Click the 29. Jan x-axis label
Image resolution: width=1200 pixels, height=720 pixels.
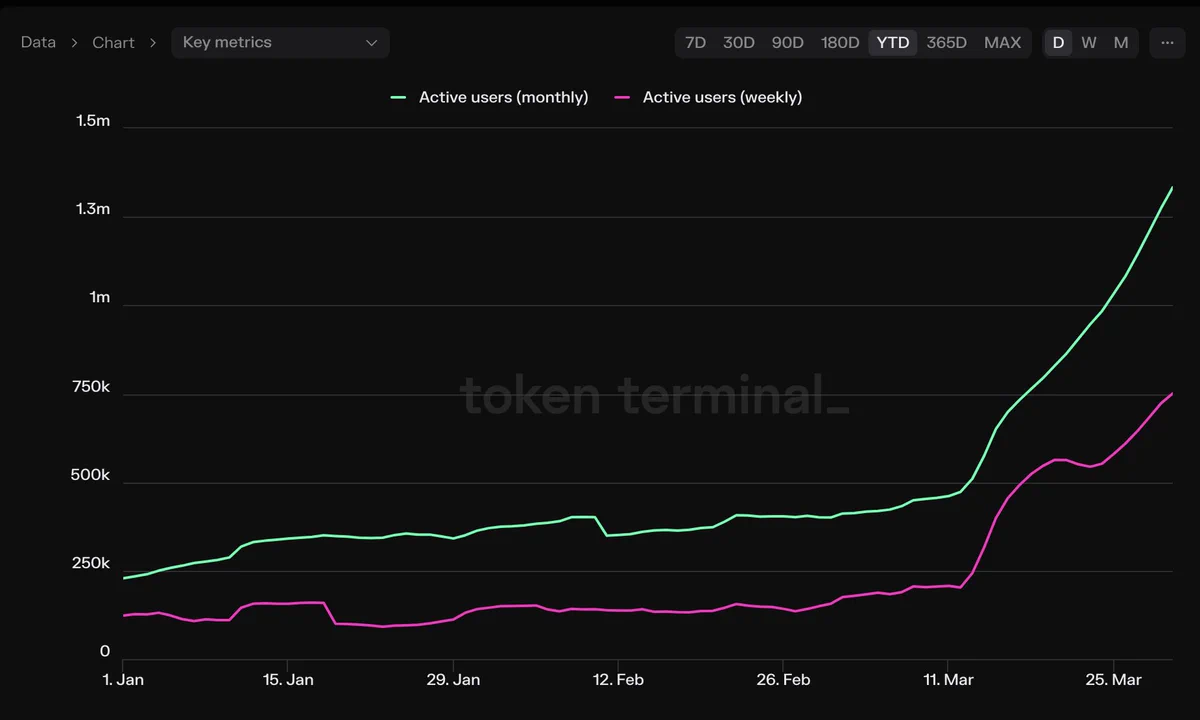pos(453,680)
